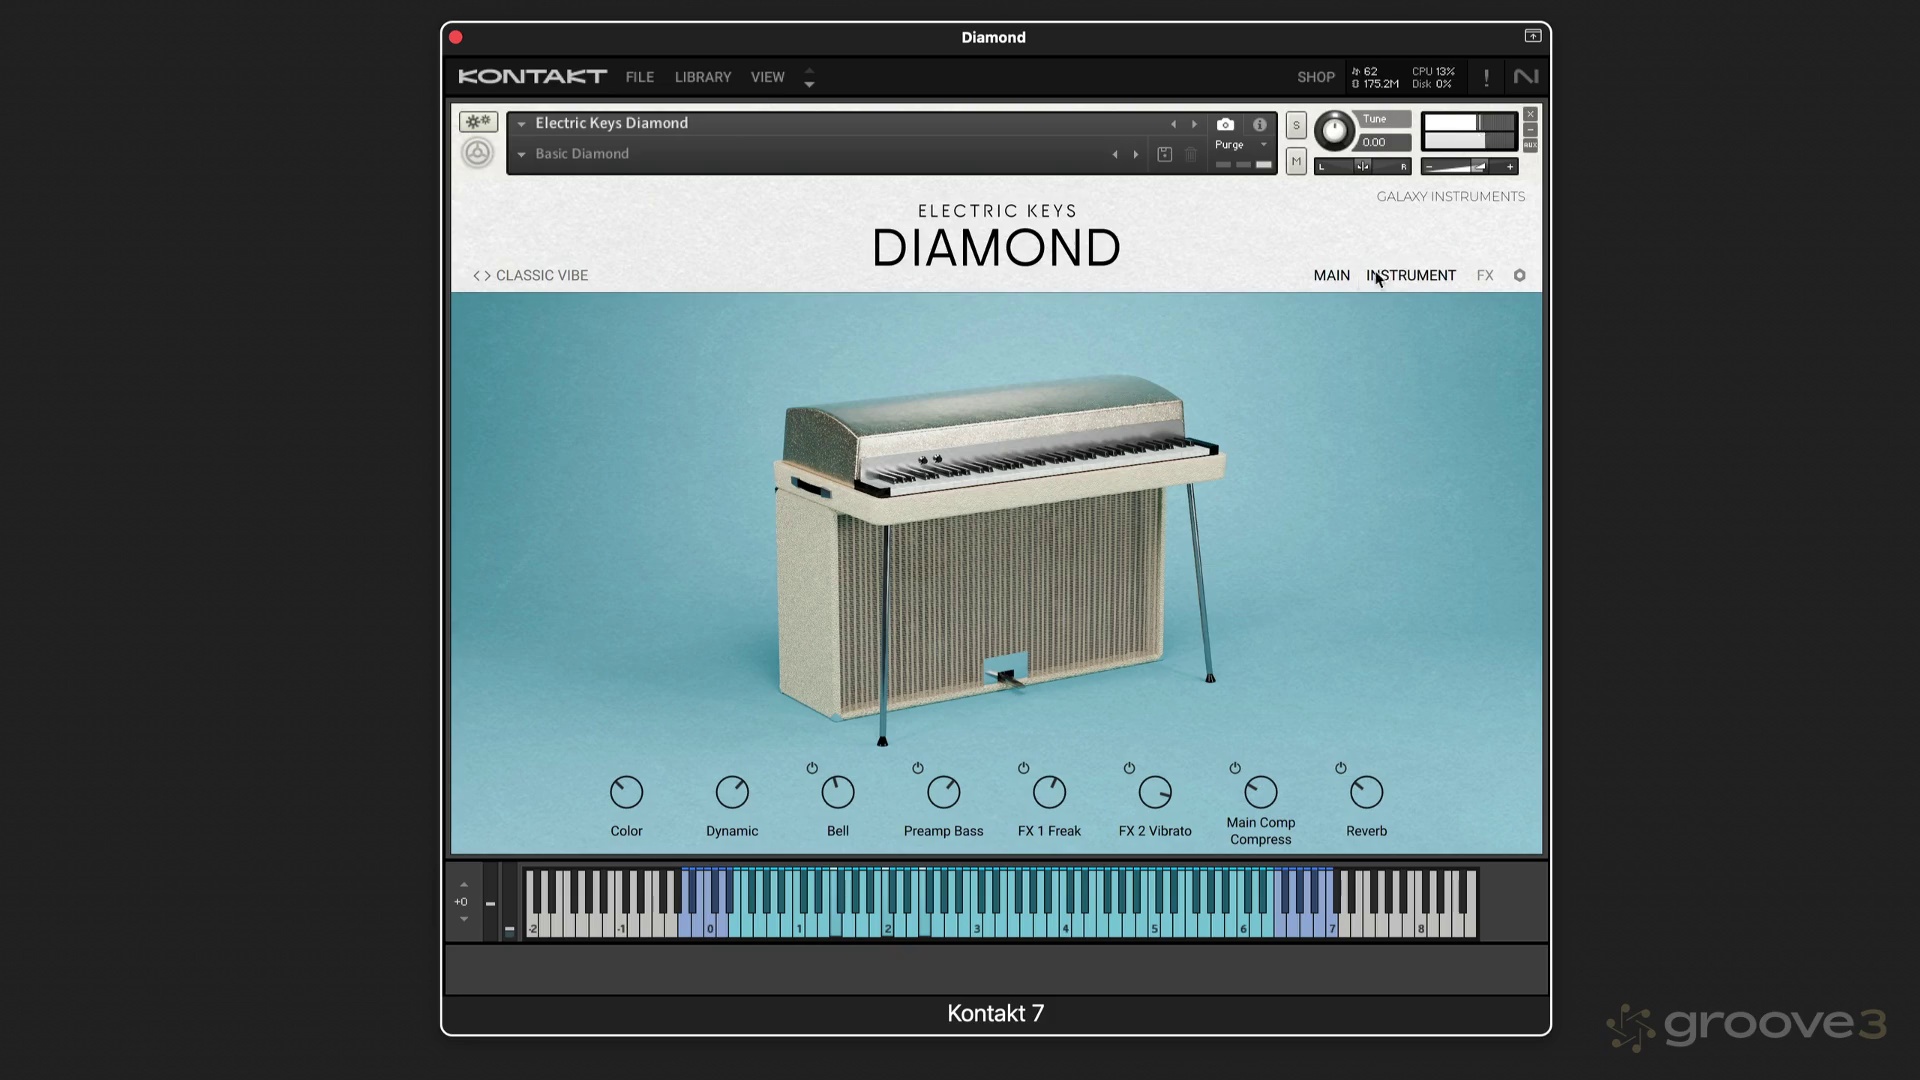The height and width of the screenshot is (1080, 1920).
Task: Delete the current snapshot trash icon
Action: coord(1191,154)
